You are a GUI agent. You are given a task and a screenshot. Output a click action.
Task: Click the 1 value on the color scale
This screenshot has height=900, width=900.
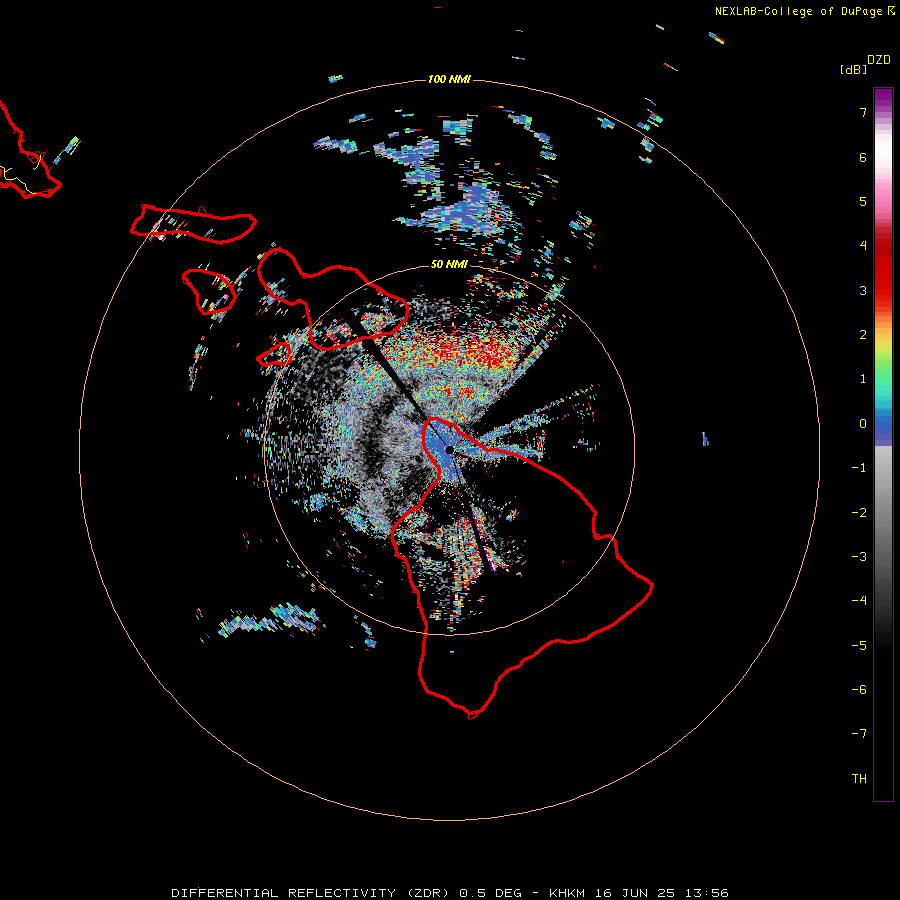coord(863,379)
